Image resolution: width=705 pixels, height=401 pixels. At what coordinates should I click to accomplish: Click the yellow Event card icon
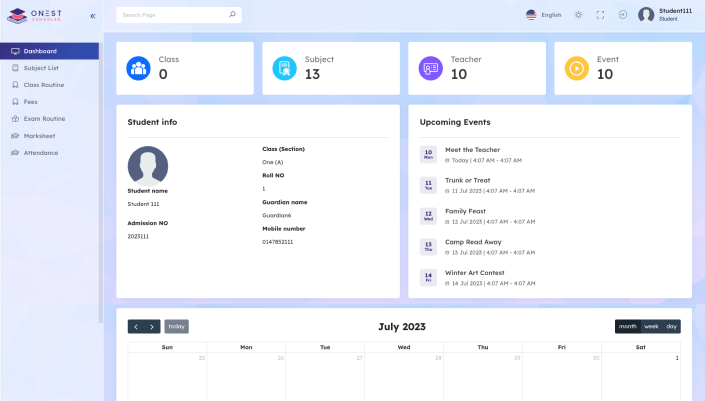[576, 68]
